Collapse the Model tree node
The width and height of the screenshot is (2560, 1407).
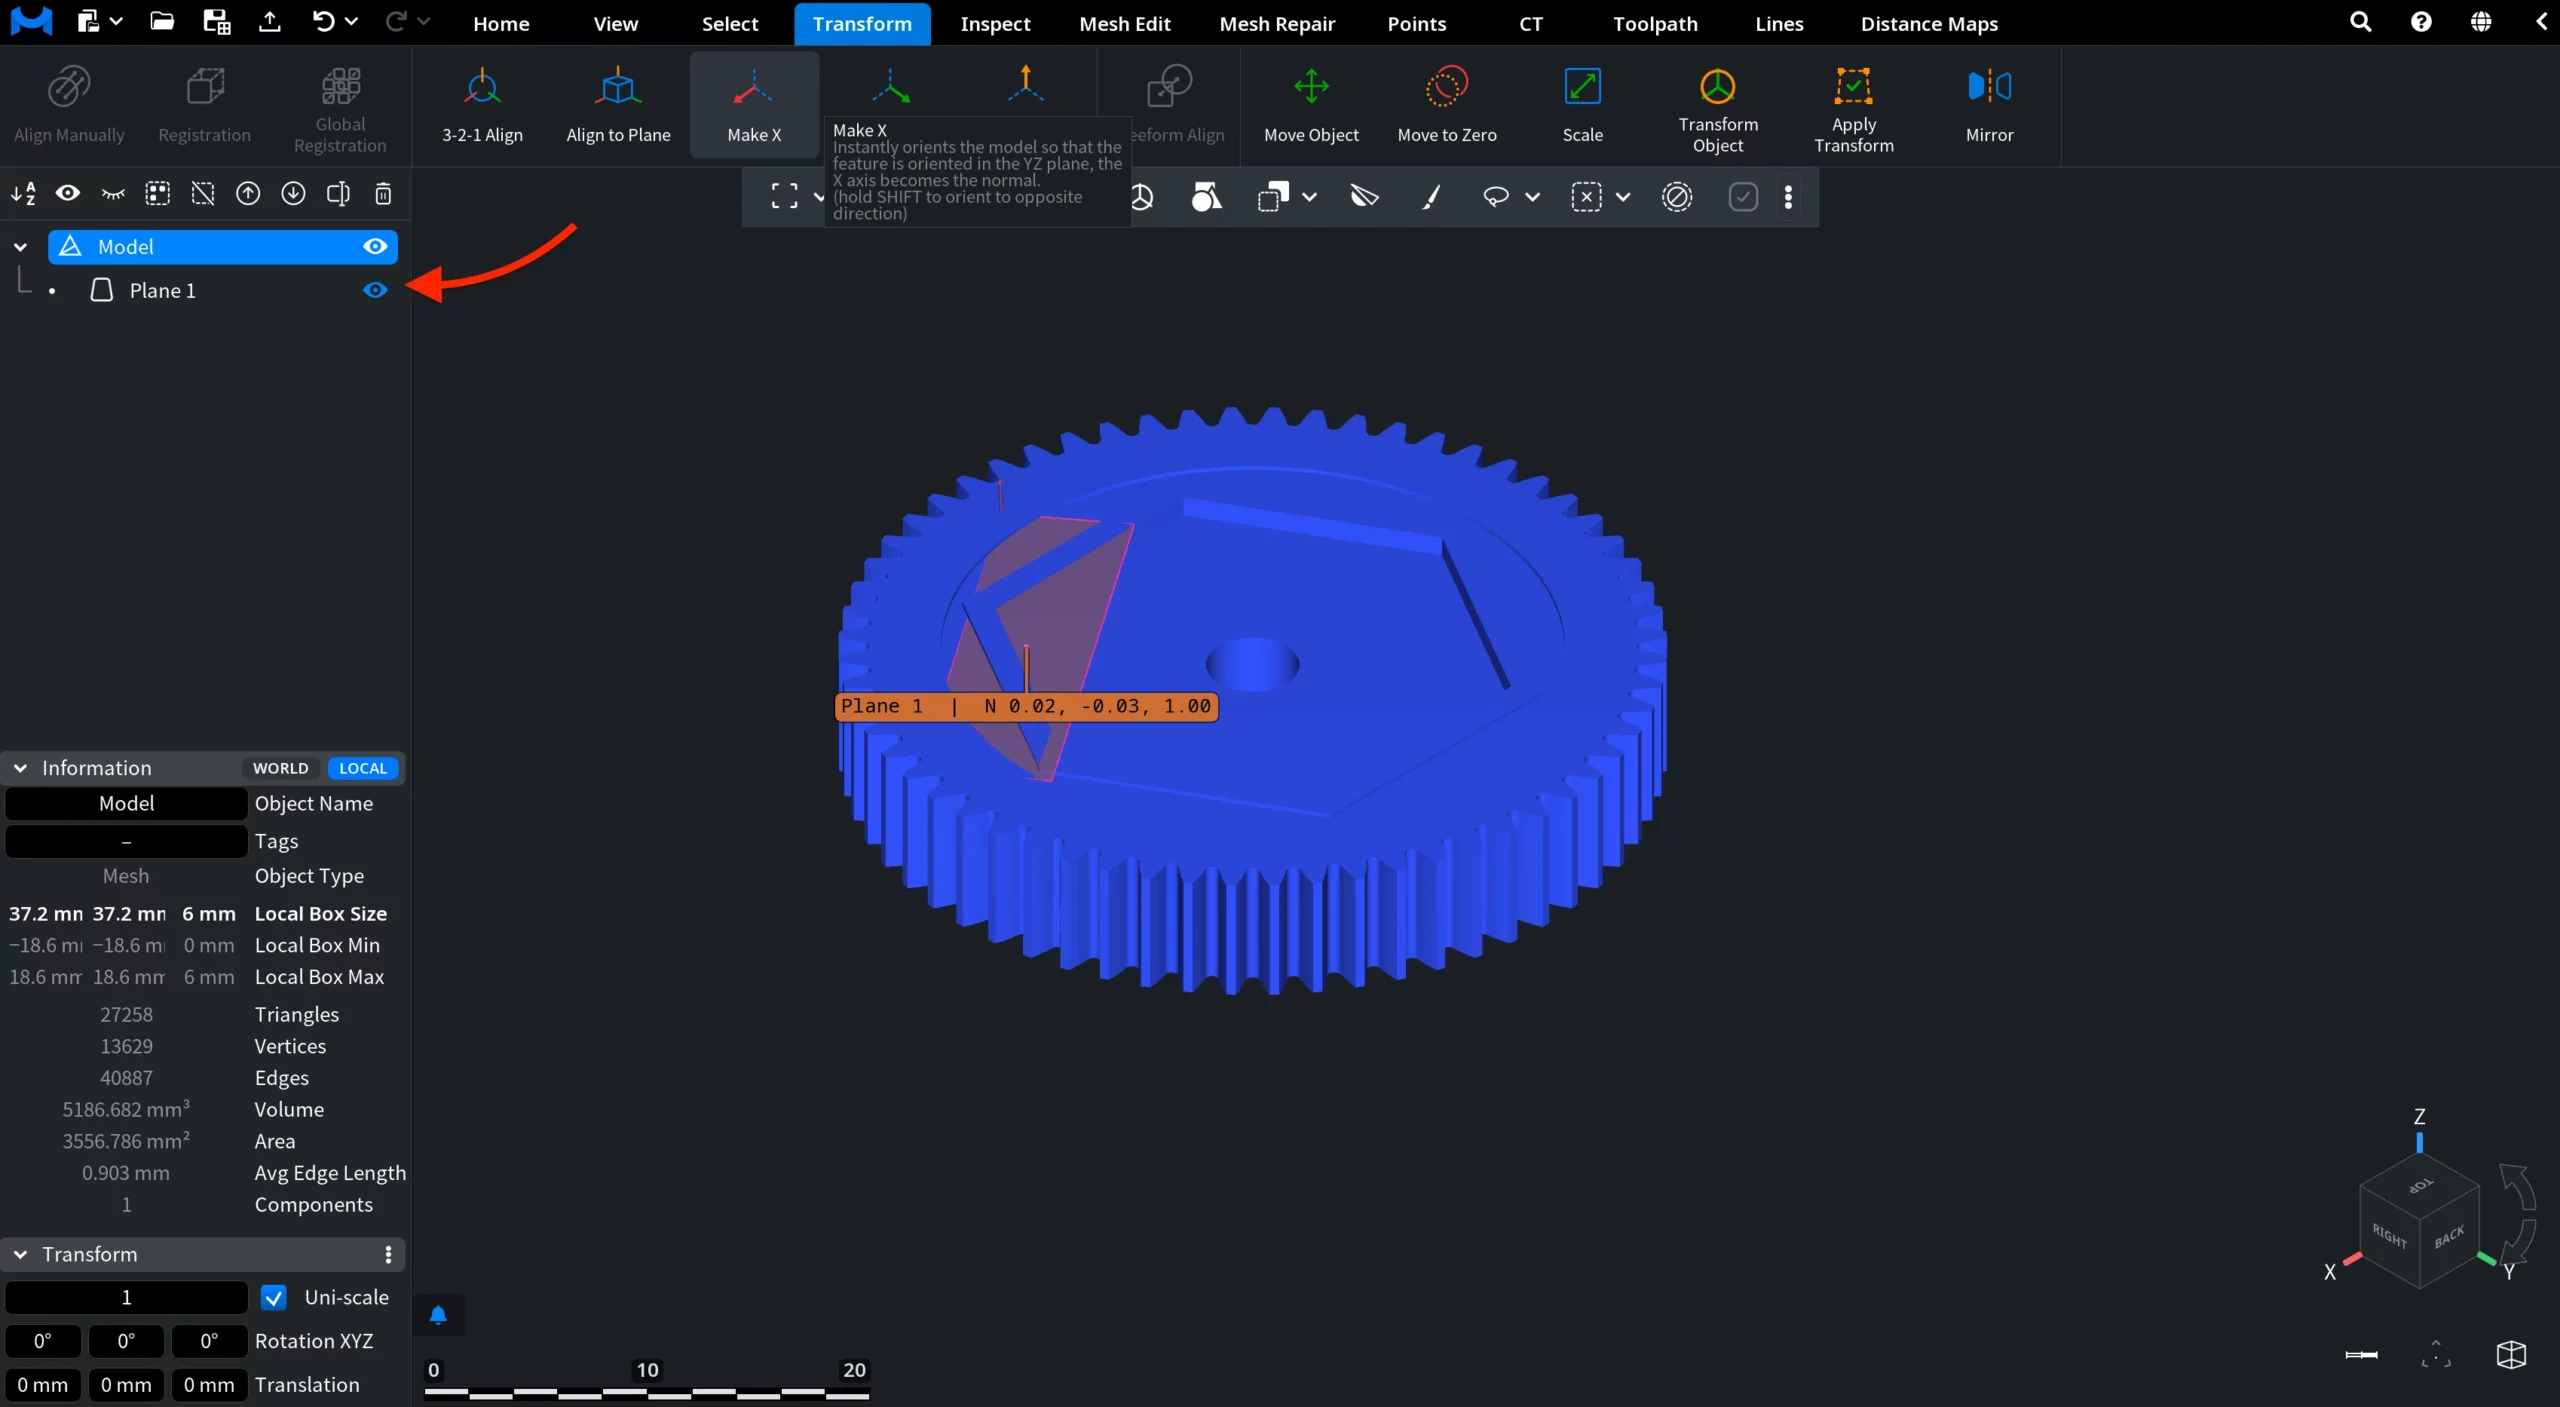(x=21, y=247)
